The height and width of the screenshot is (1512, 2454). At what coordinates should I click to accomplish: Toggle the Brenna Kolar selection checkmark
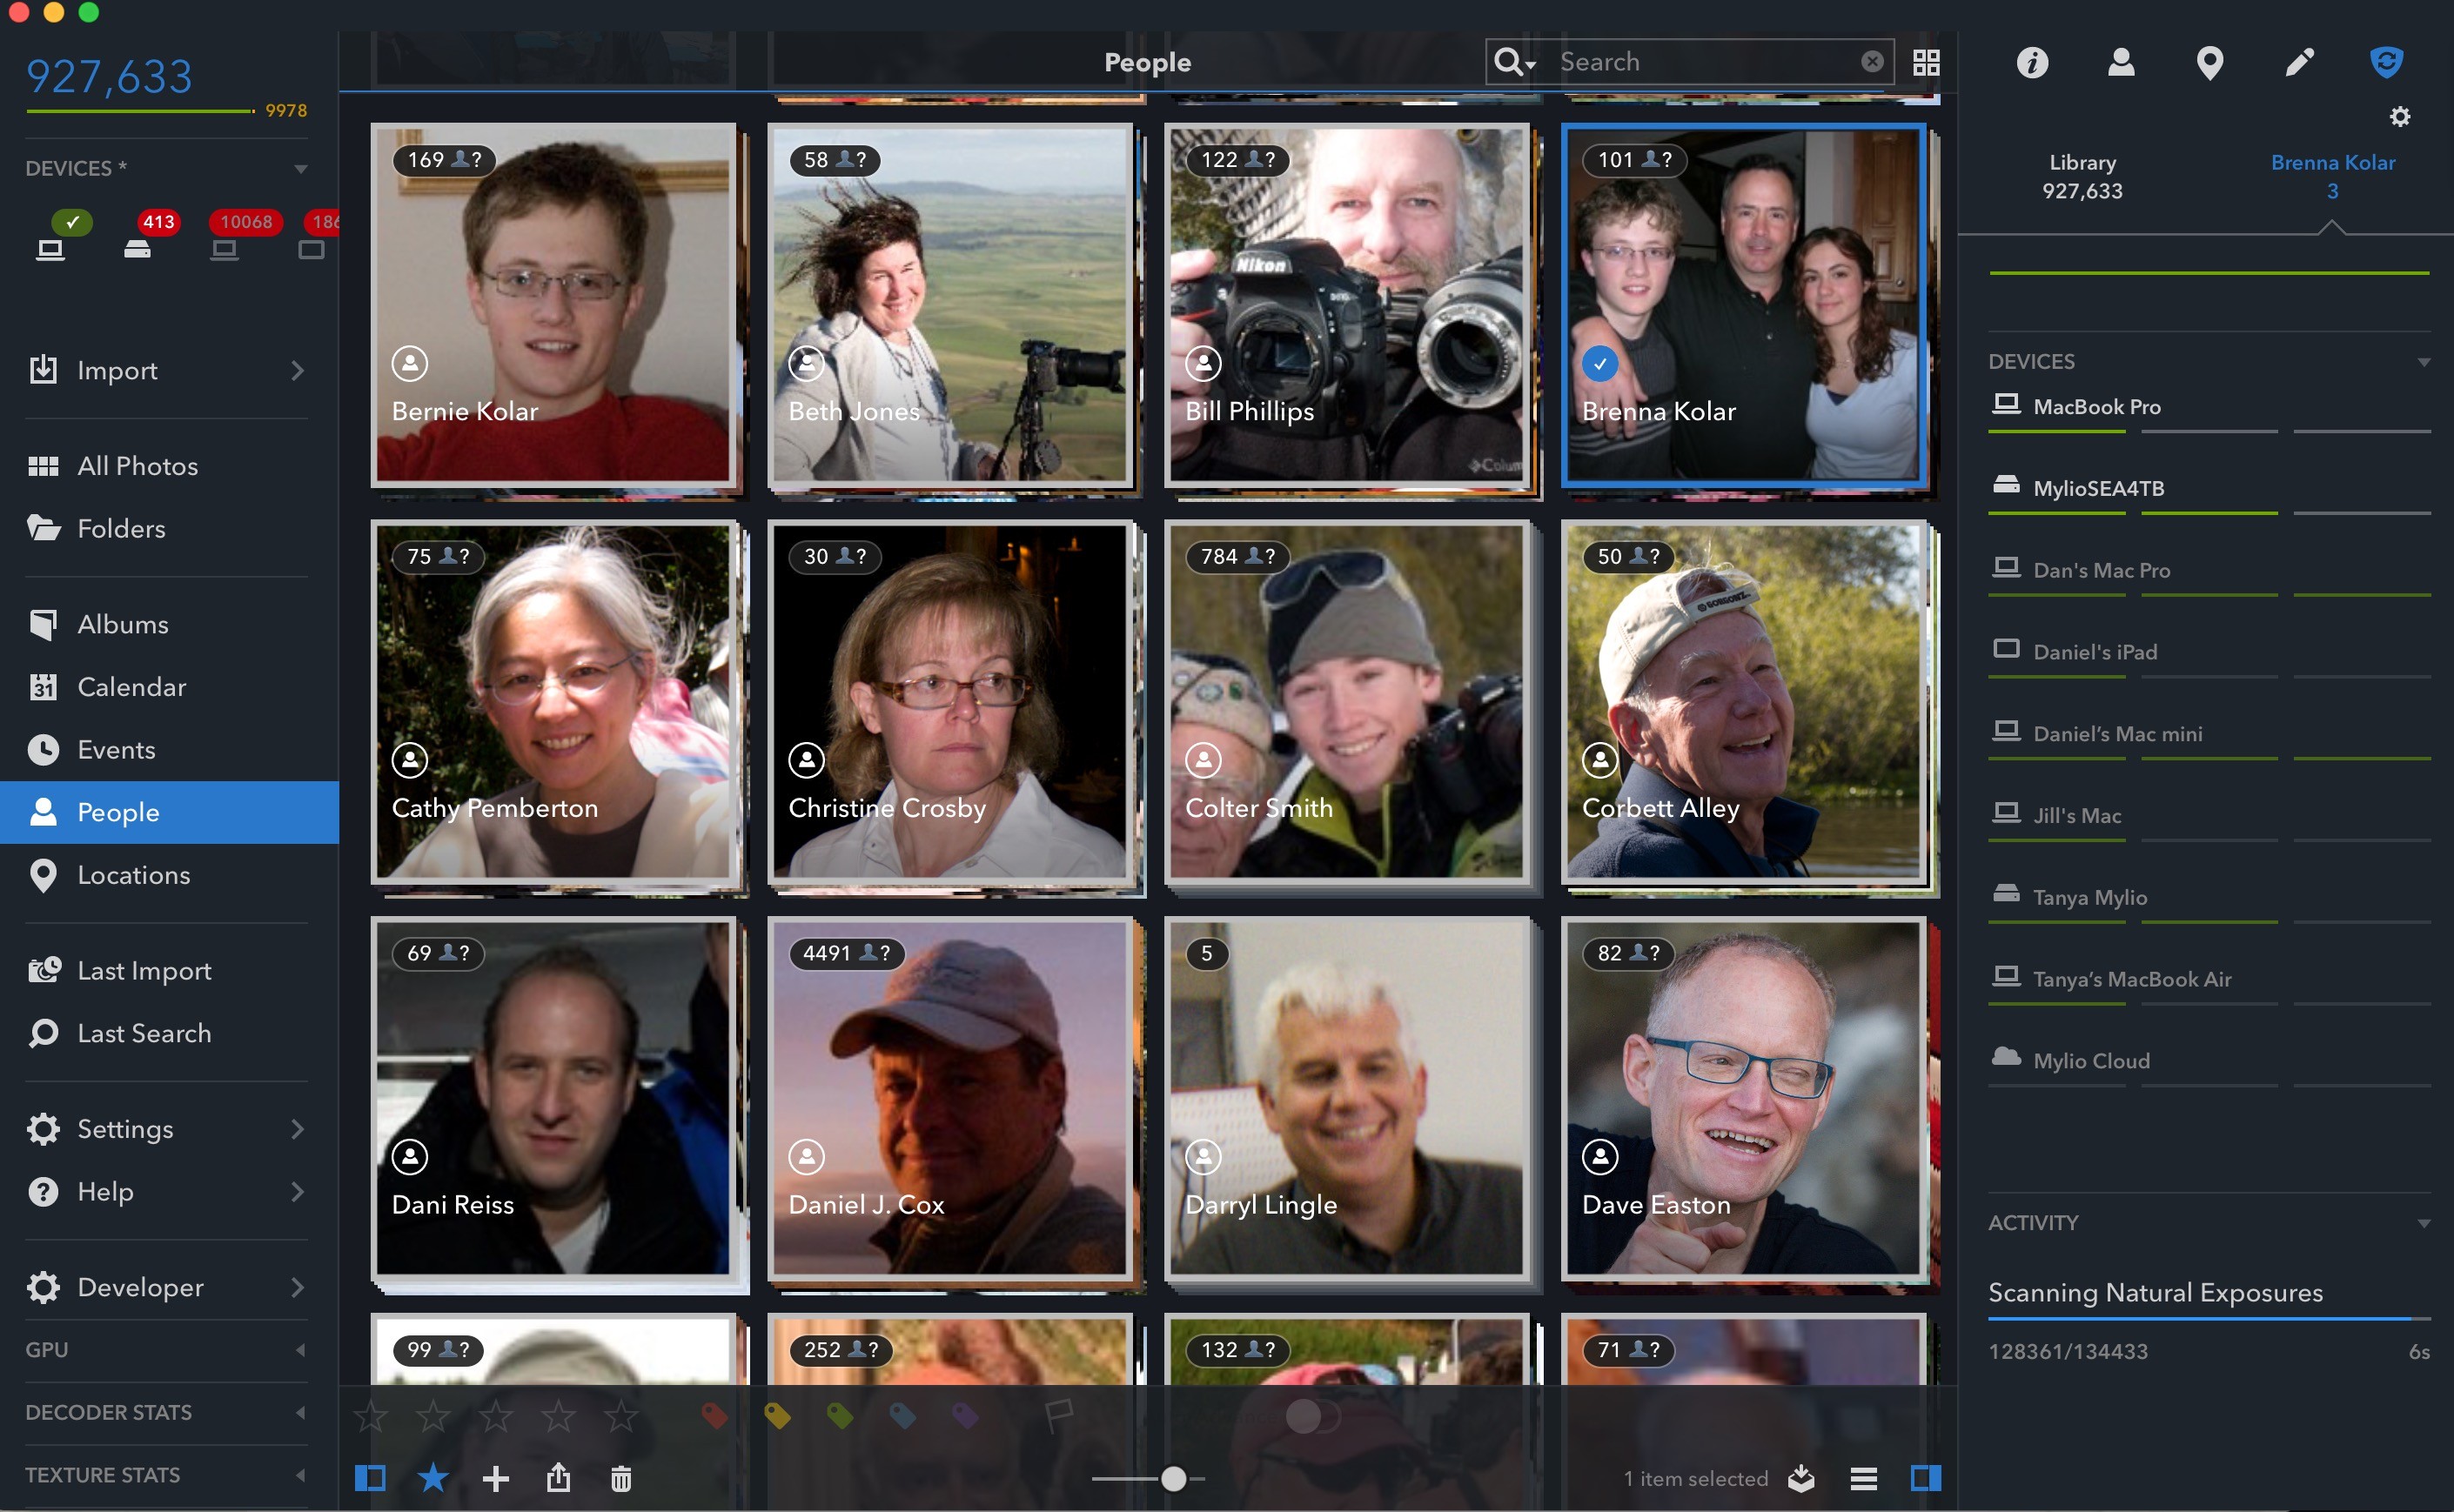1600,364
